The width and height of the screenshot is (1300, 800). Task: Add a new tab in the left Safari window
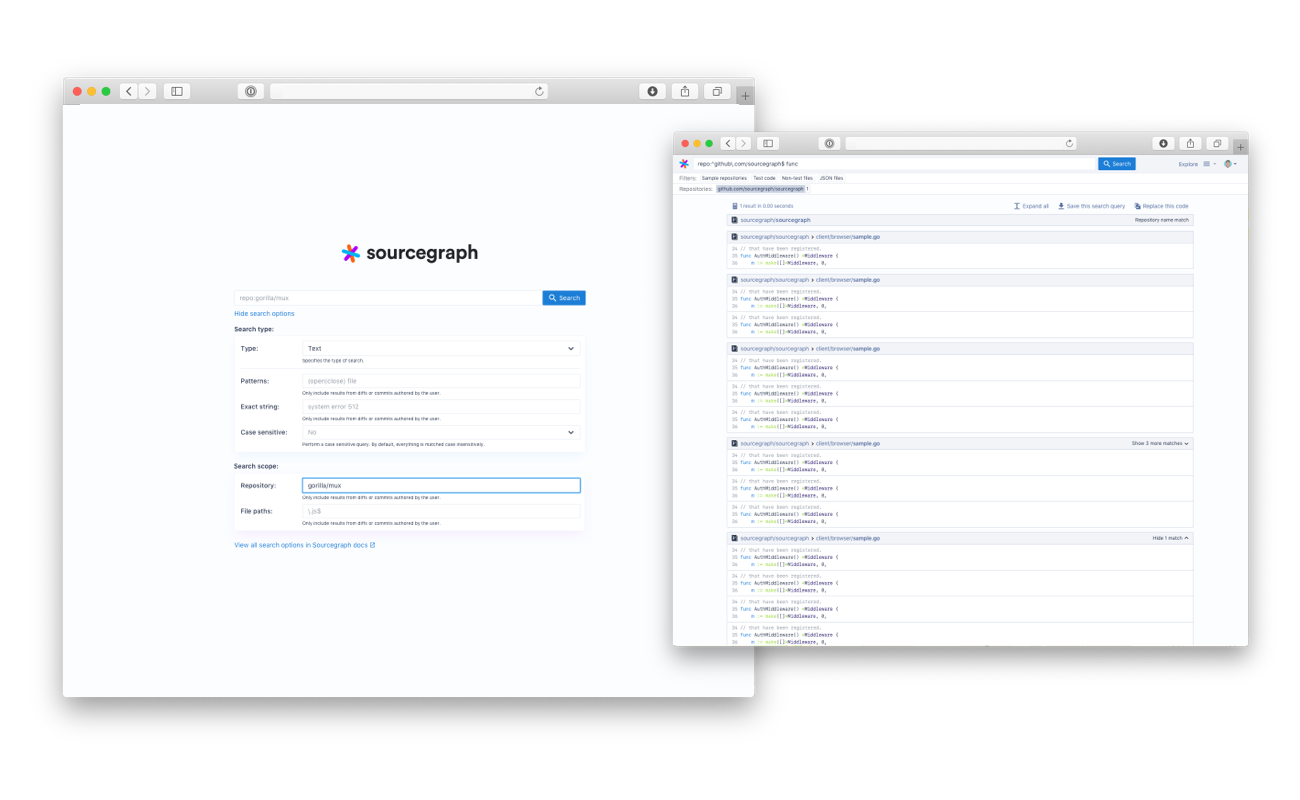[x=745, y=96]
